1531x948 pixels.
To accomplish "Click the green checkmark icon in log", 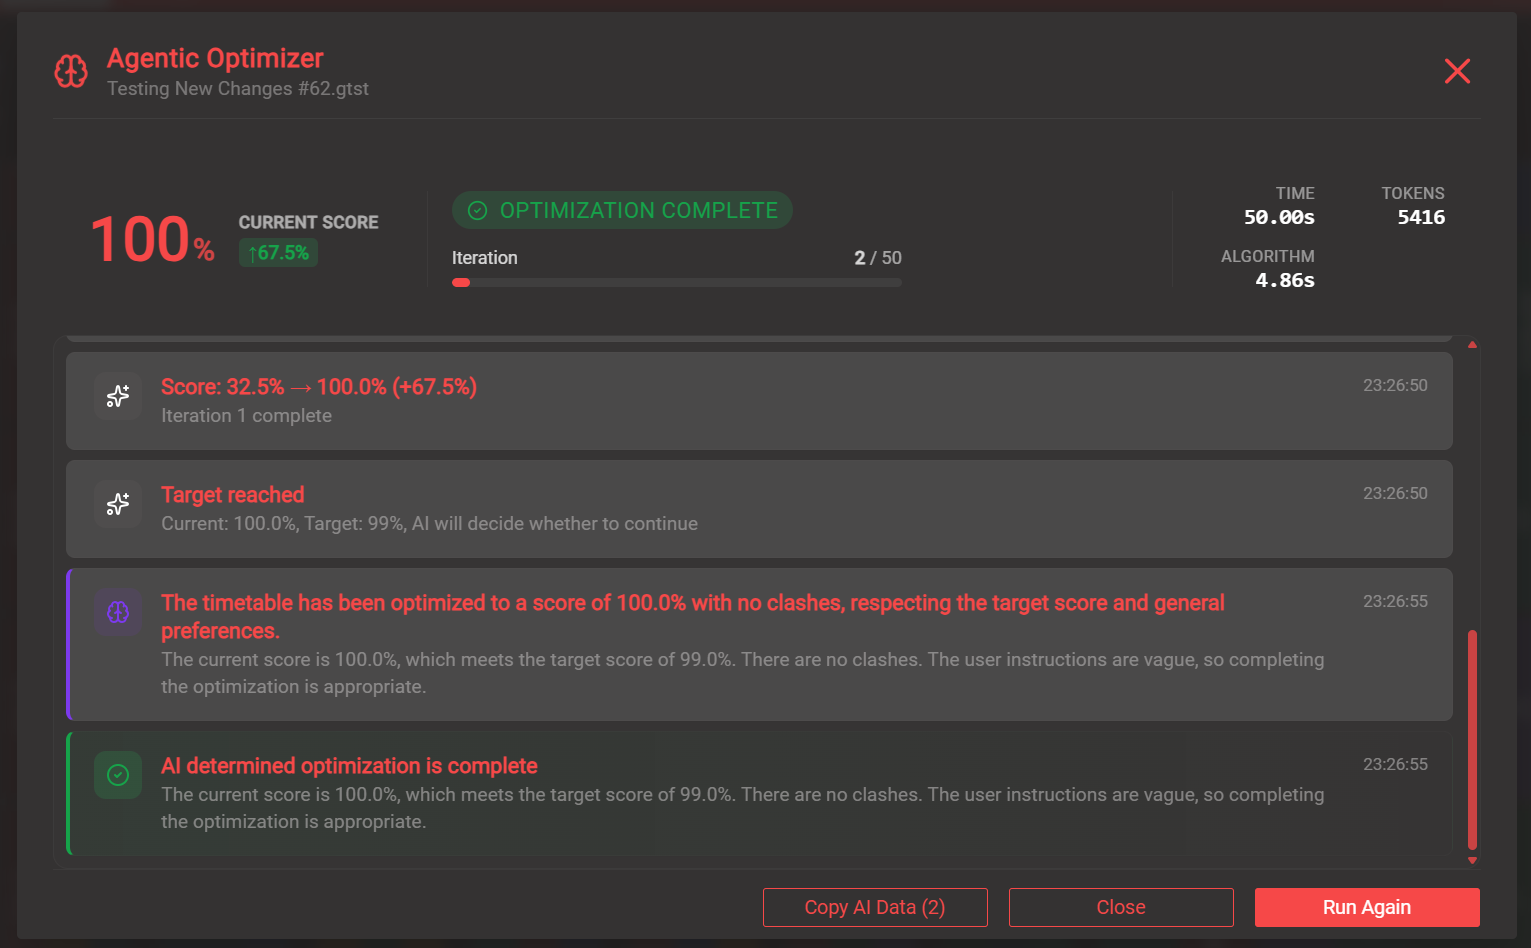I will [x=118, y=775].
